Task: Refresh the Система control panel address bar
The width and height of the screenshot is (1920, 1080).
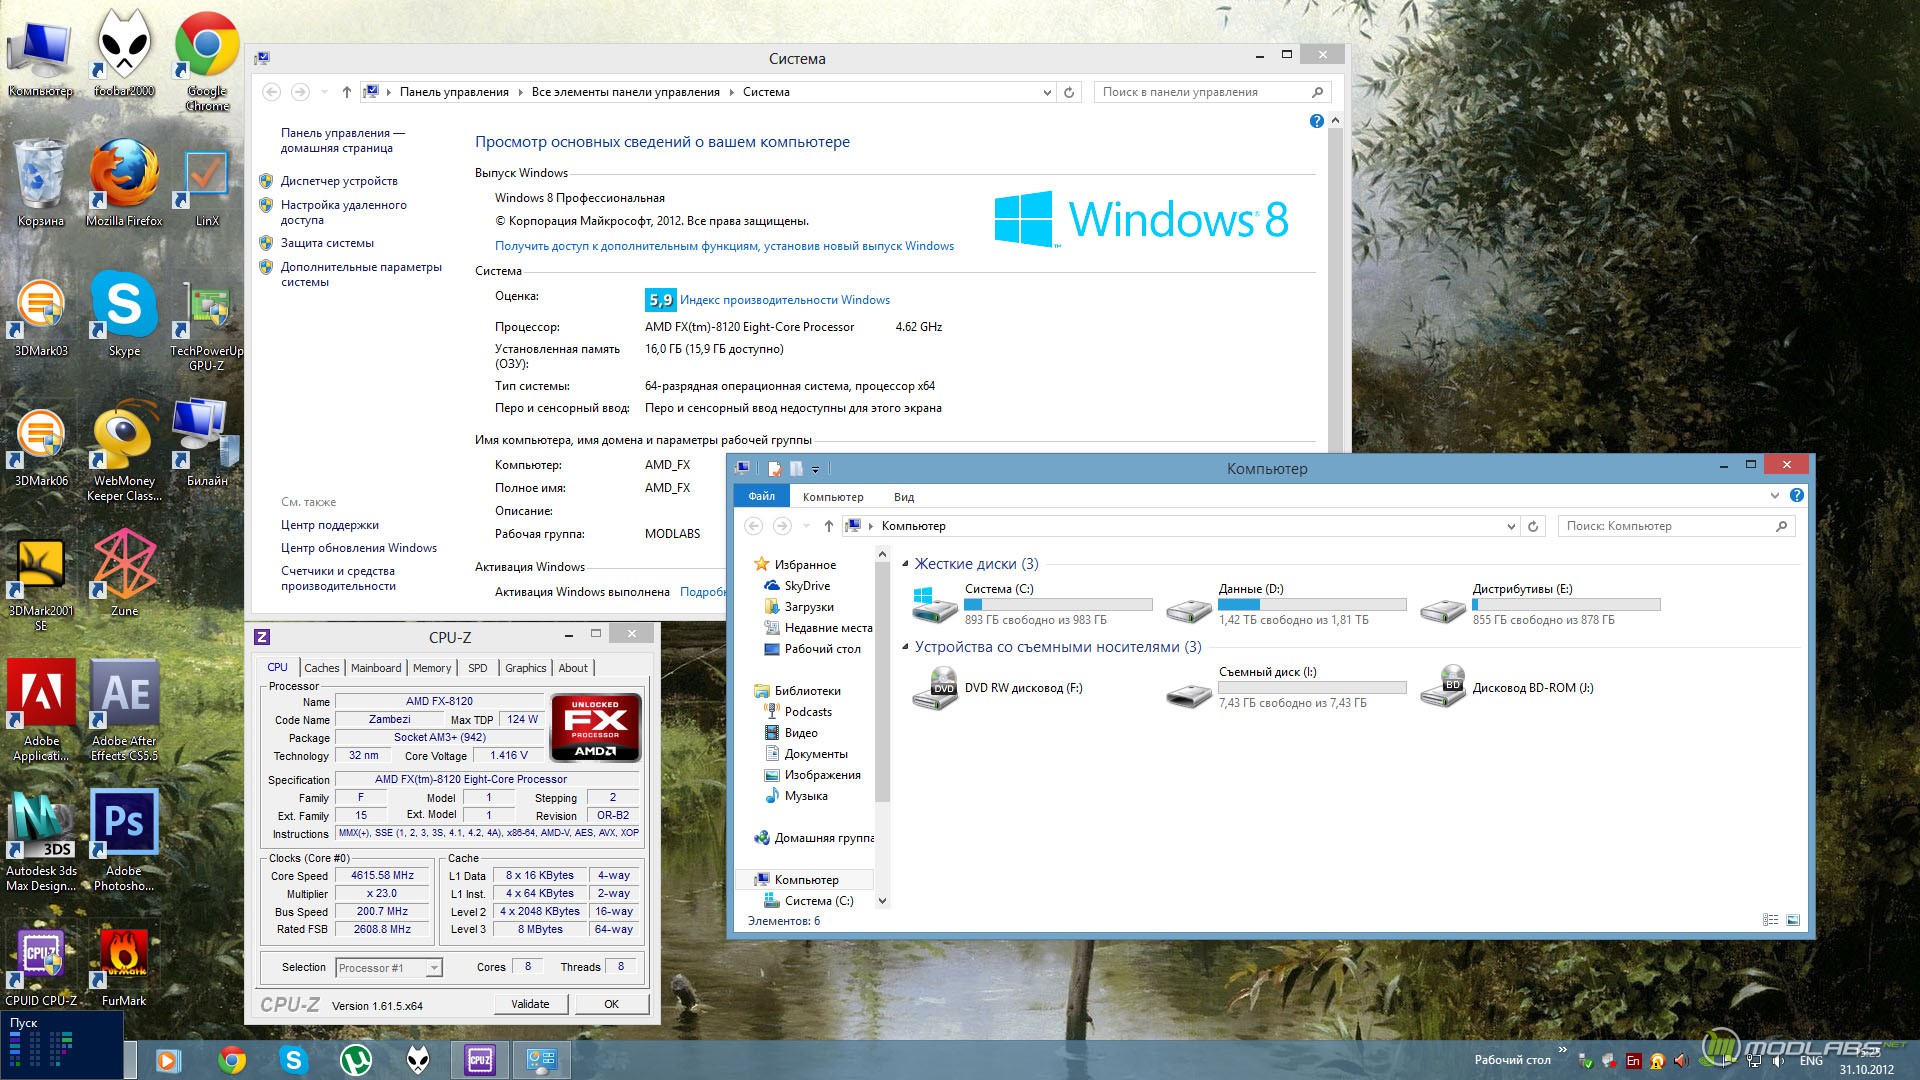Action: [1069, 92]
